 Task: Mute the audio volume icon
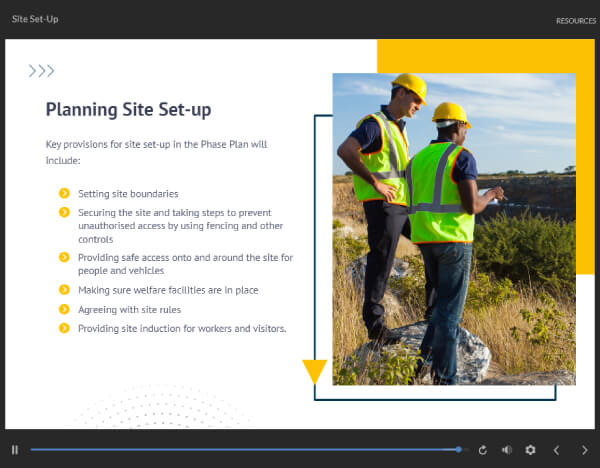(507, 450)
